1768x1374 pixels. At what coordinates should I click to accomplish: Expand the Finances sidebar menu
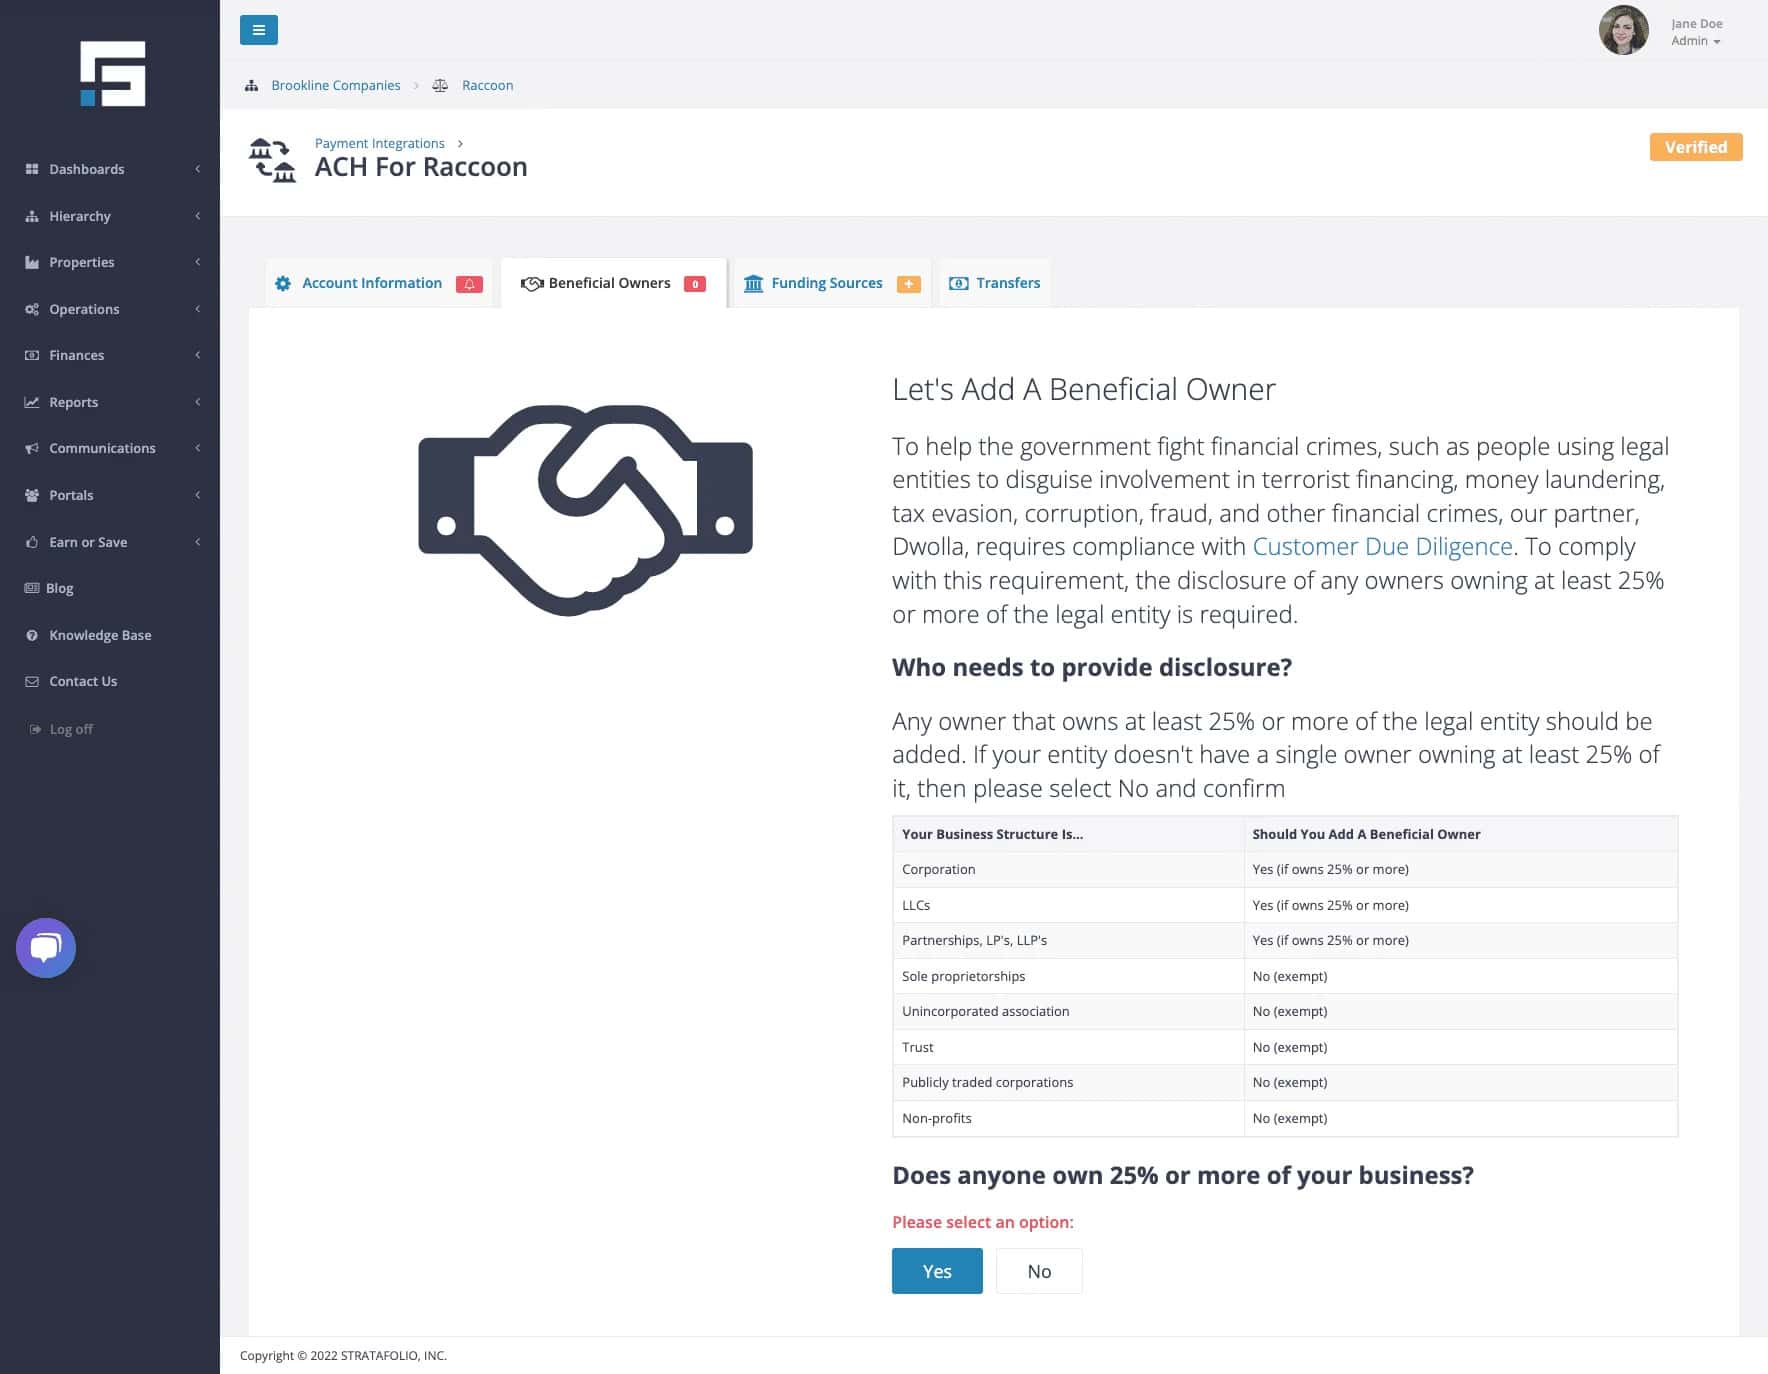[x=77, y=355]
